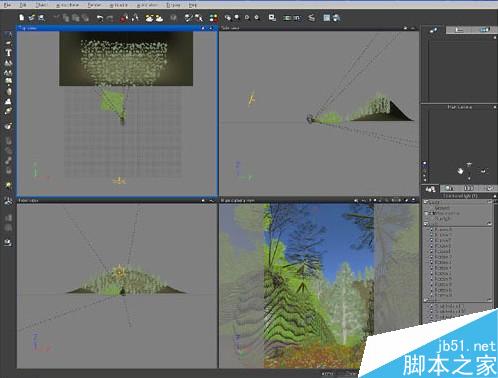Select the yellow sun light gizmo in the Side view
498x378 pixels.
coord(252,99)
